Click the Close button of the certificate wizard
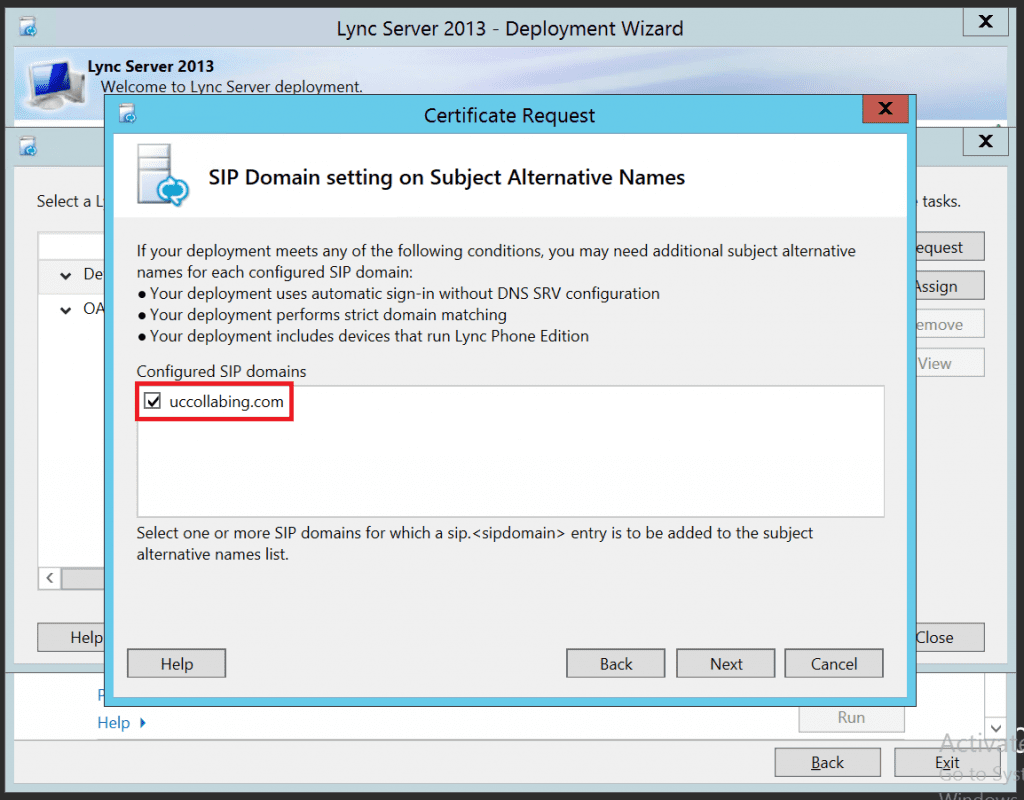This screenshot has width=1024, height=800. point(946,637)
